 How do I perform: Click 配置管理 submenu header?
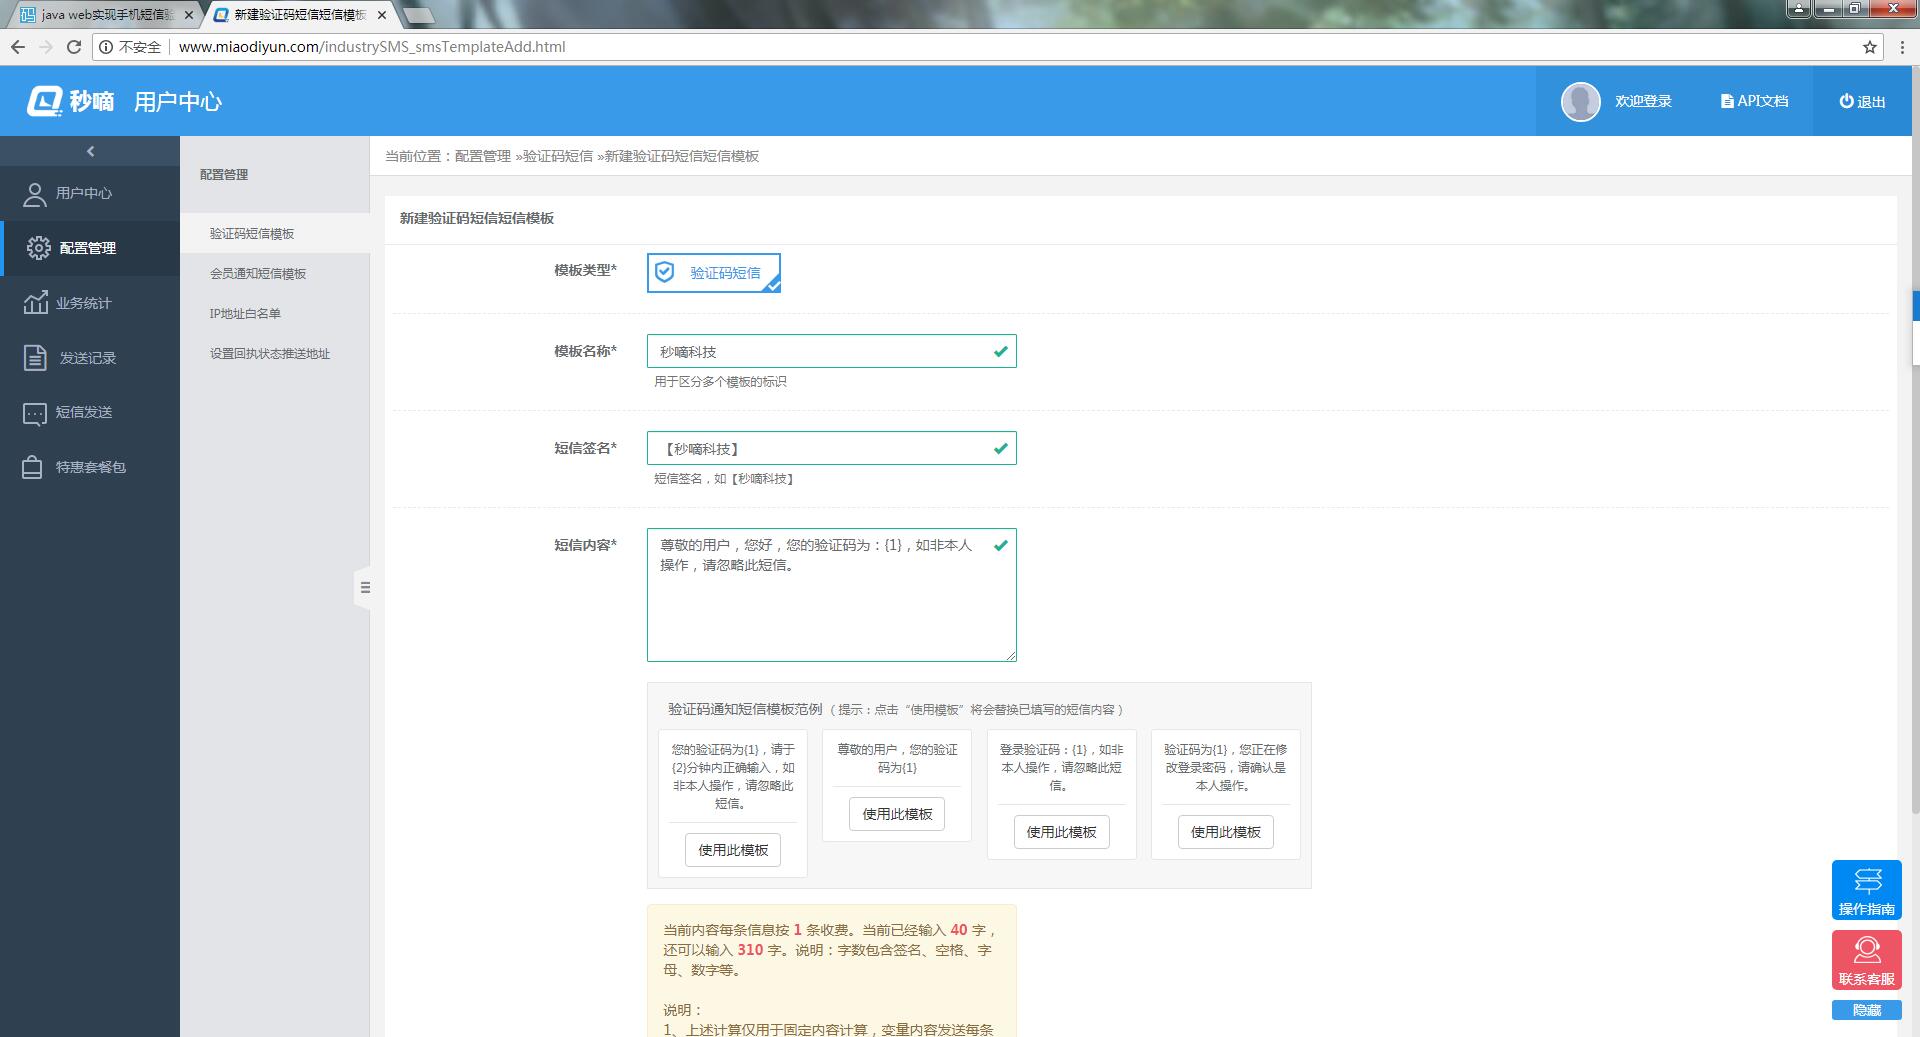coord(224,174)
